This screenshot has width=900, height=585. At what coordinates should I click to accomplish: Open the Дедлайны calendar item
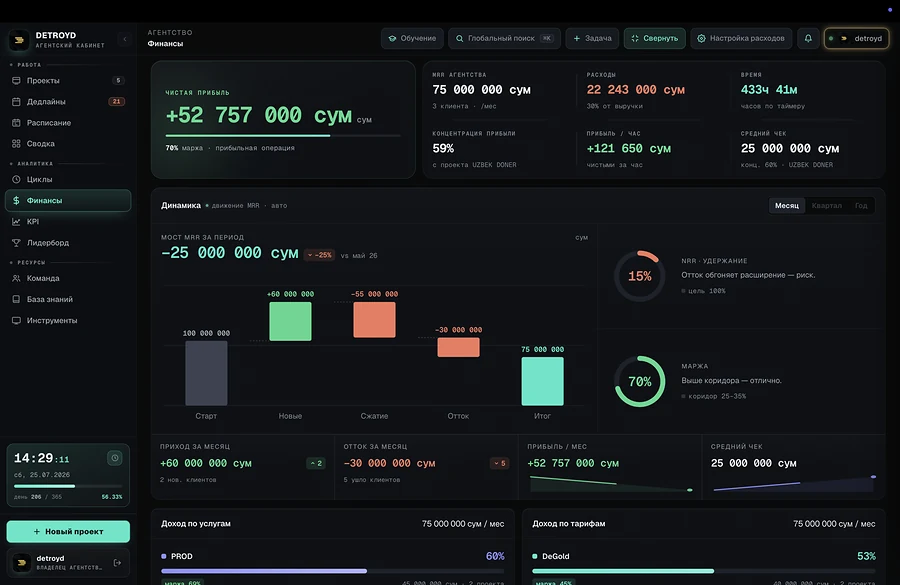tap(68, 102)
